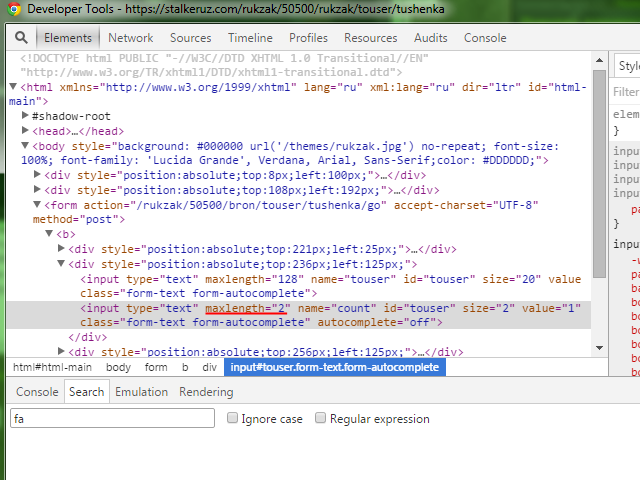Viewport: 640px width, 480px height.
Task: Switch to the Network tab
Action: [x=130, y=38]
